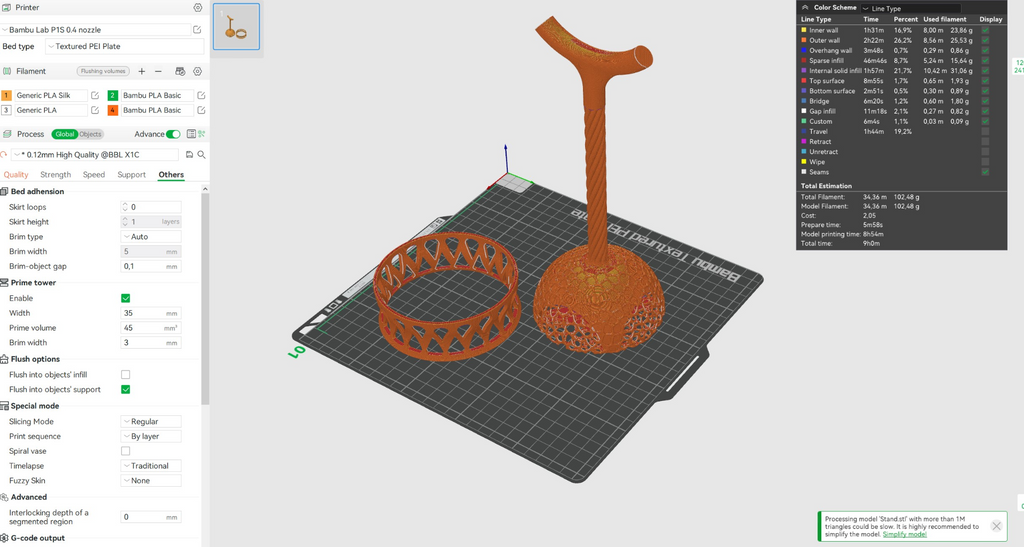Open the Print sequence dropdown
Viewport: 1024px width, 547px height.
point(151,437)
